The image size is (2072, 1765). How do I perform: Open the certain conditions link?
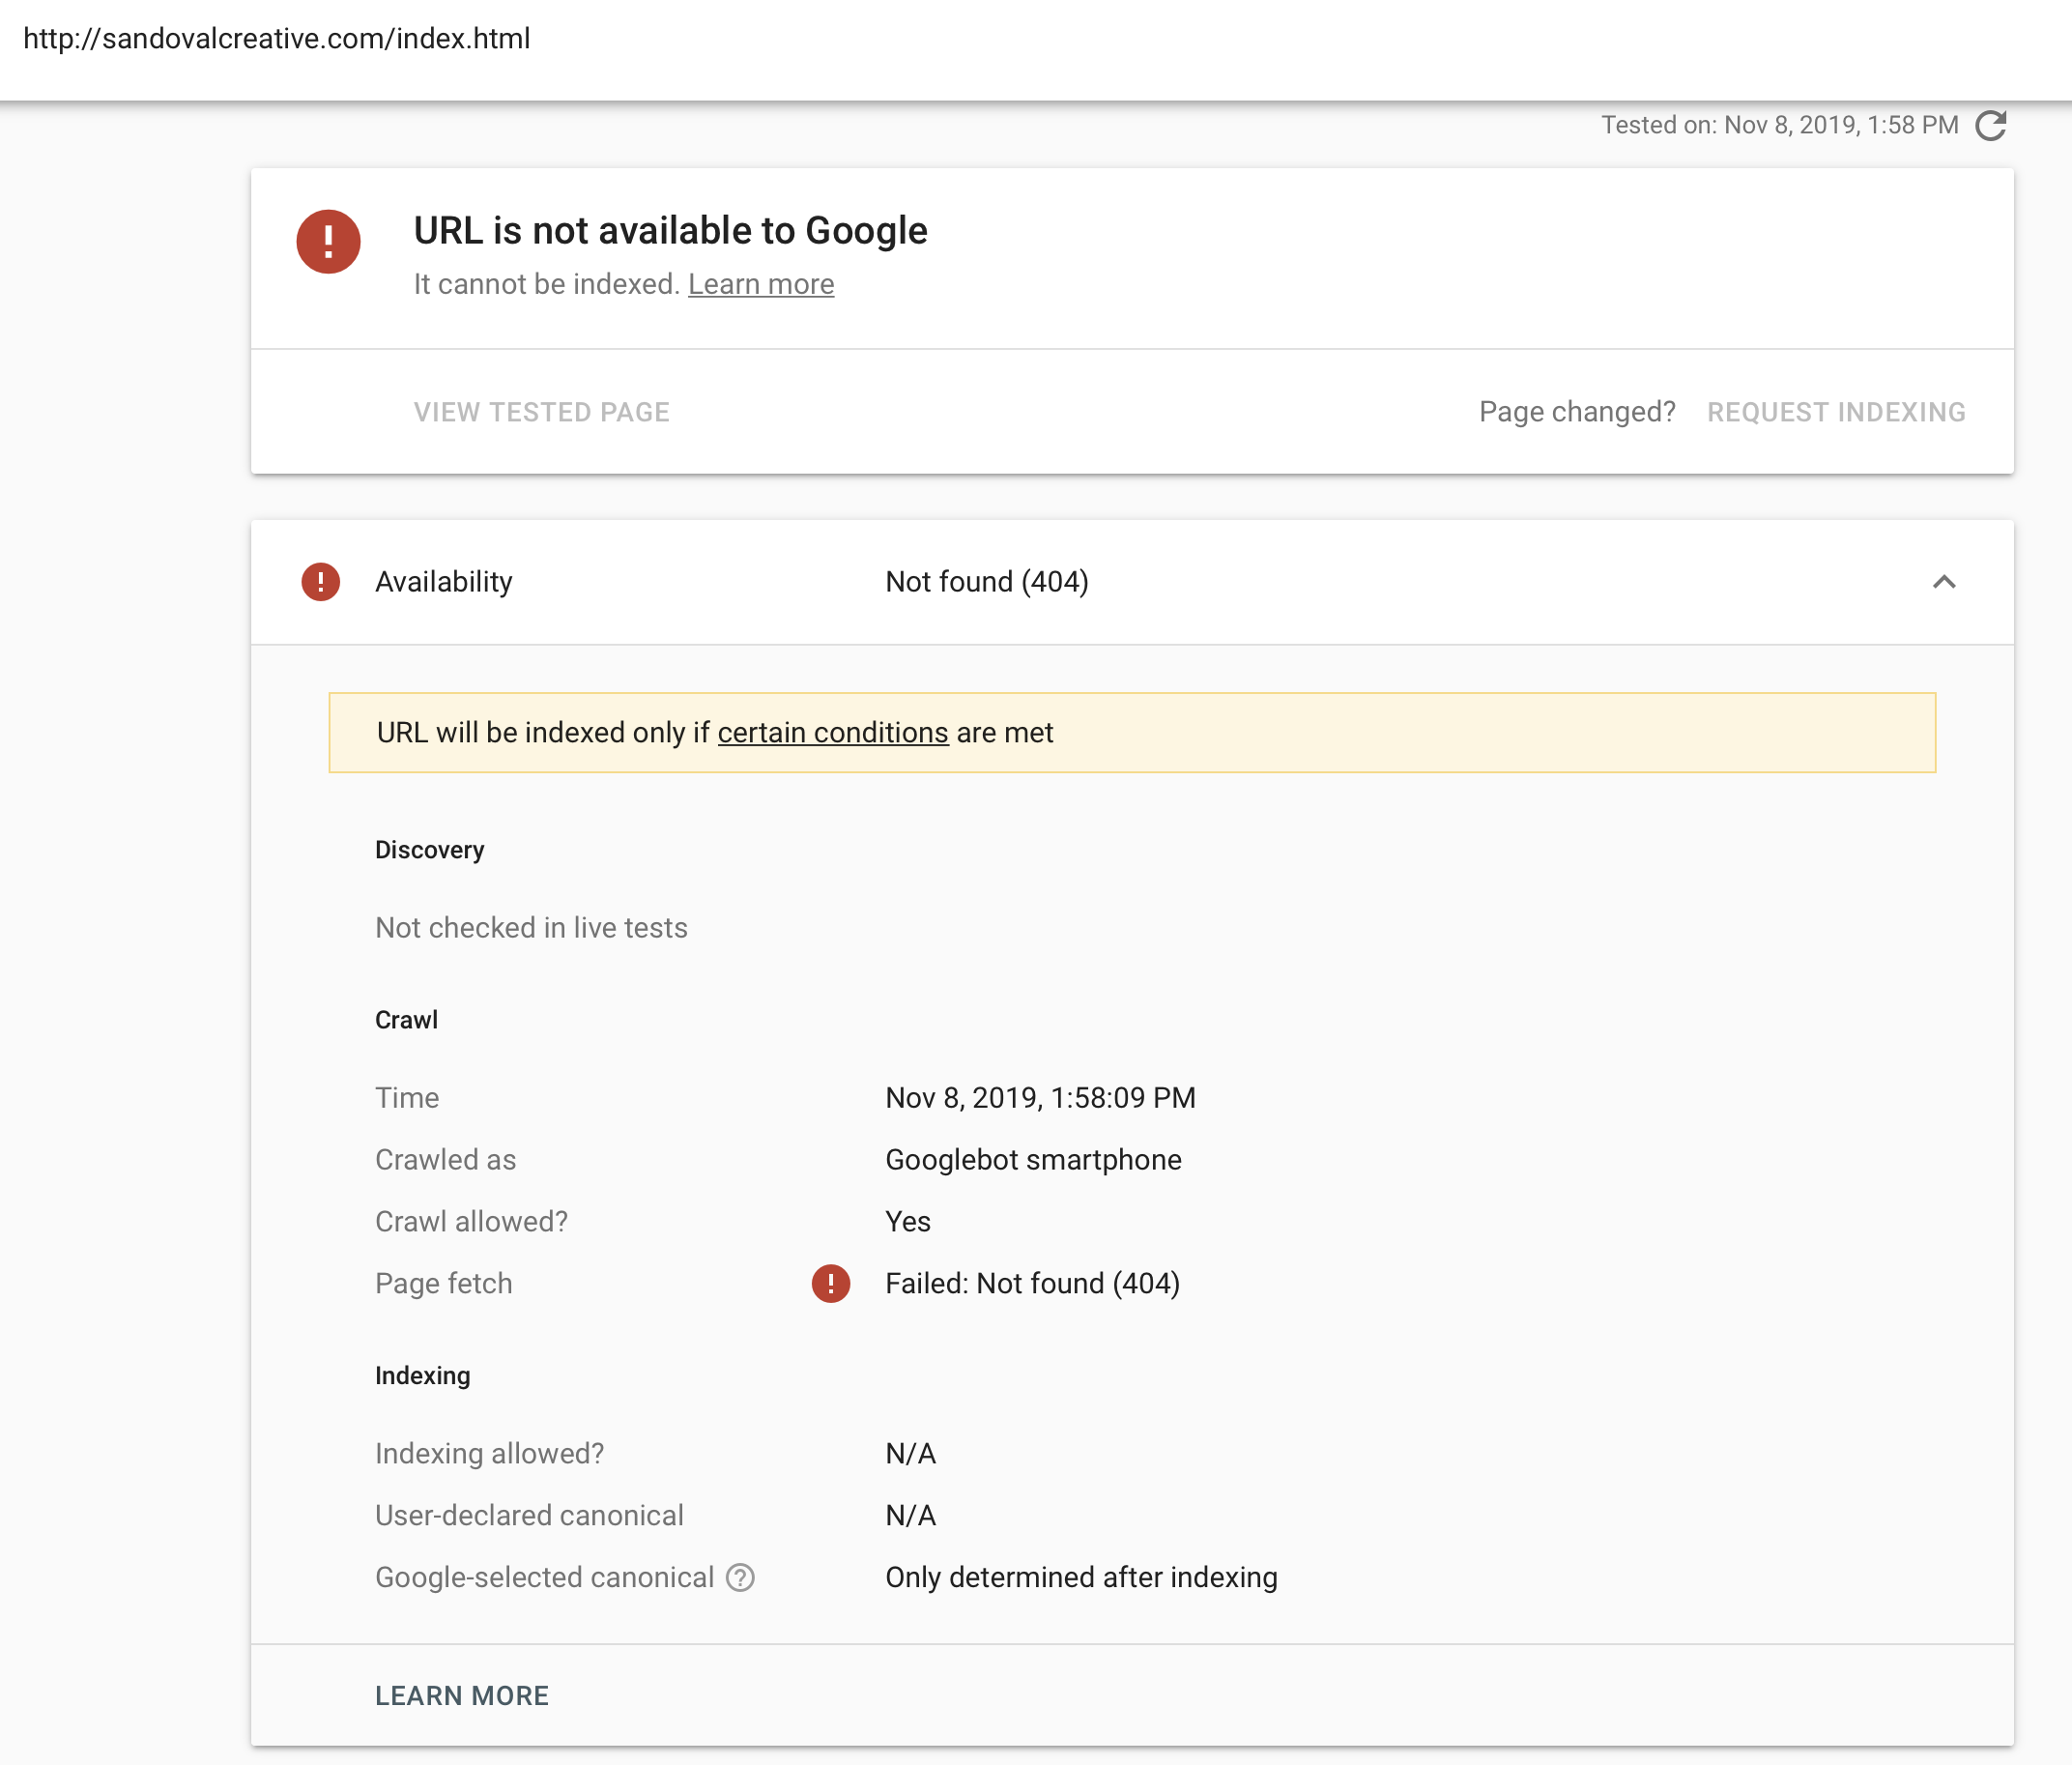(x=833, y=733)
